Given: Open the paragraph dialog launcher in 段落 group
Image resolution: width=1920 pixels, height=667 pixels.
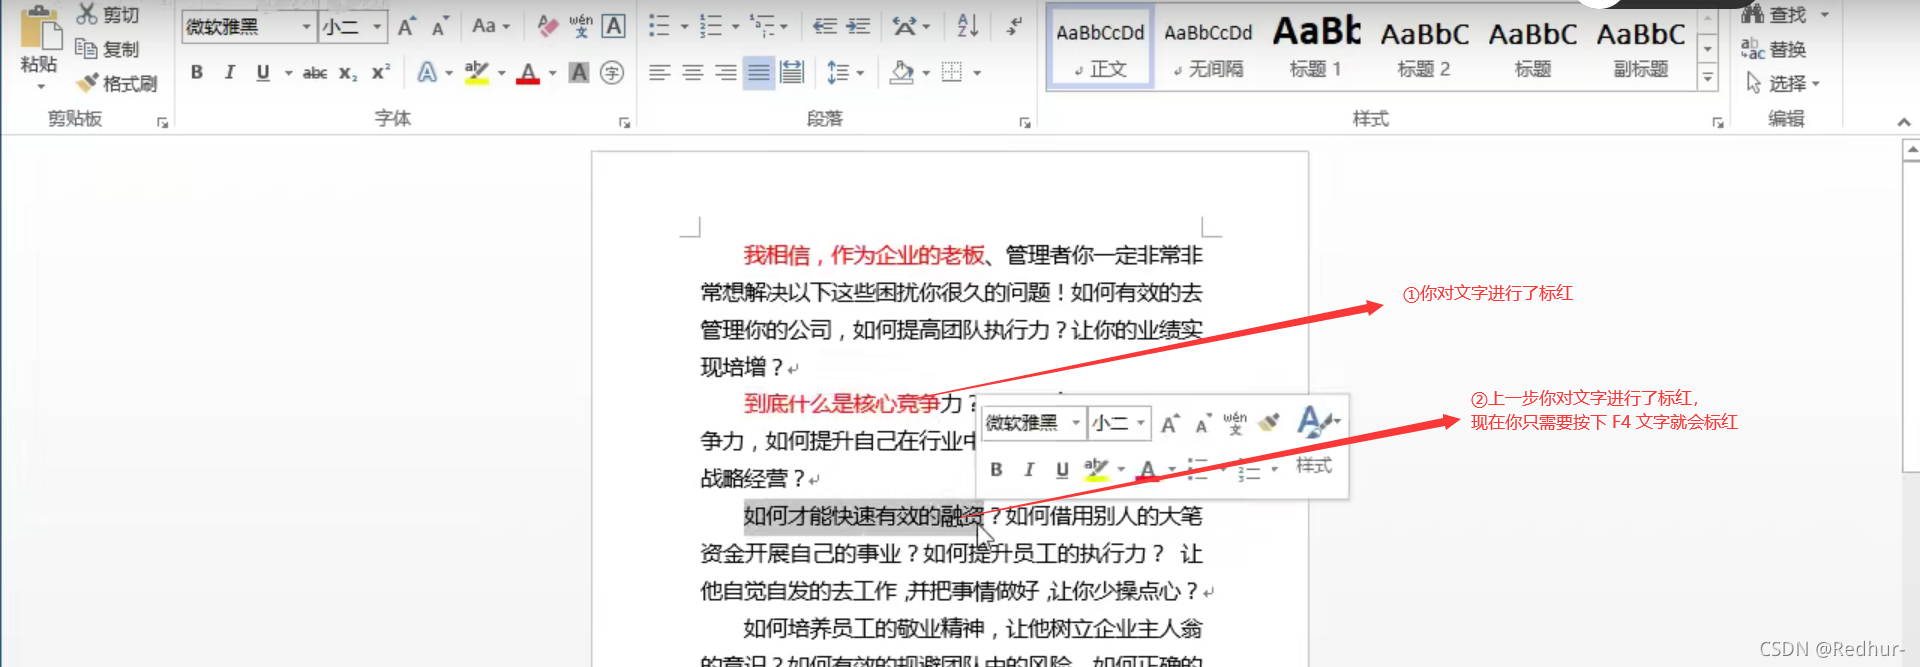Looking at the screenshot, I should coord(1025,122).
